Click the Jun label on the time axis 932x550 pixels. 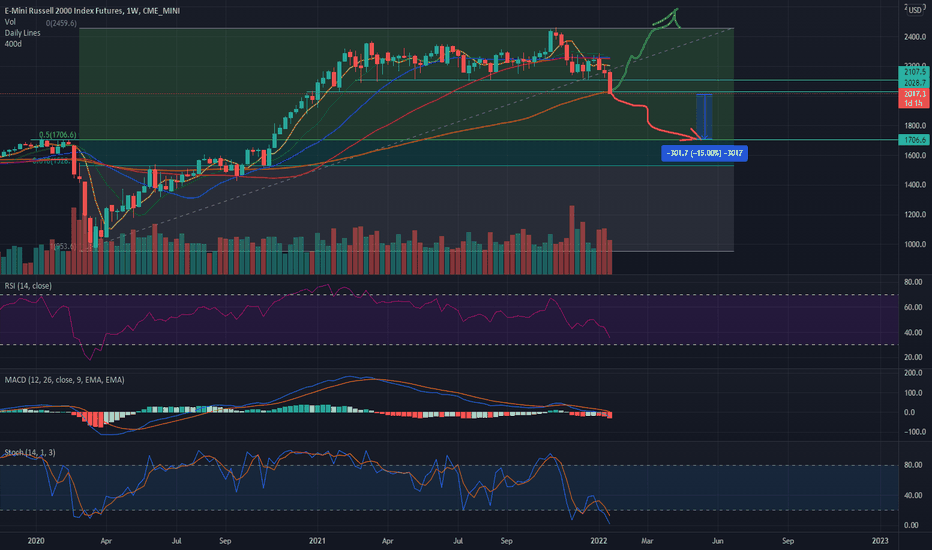[x=717, y=541]
